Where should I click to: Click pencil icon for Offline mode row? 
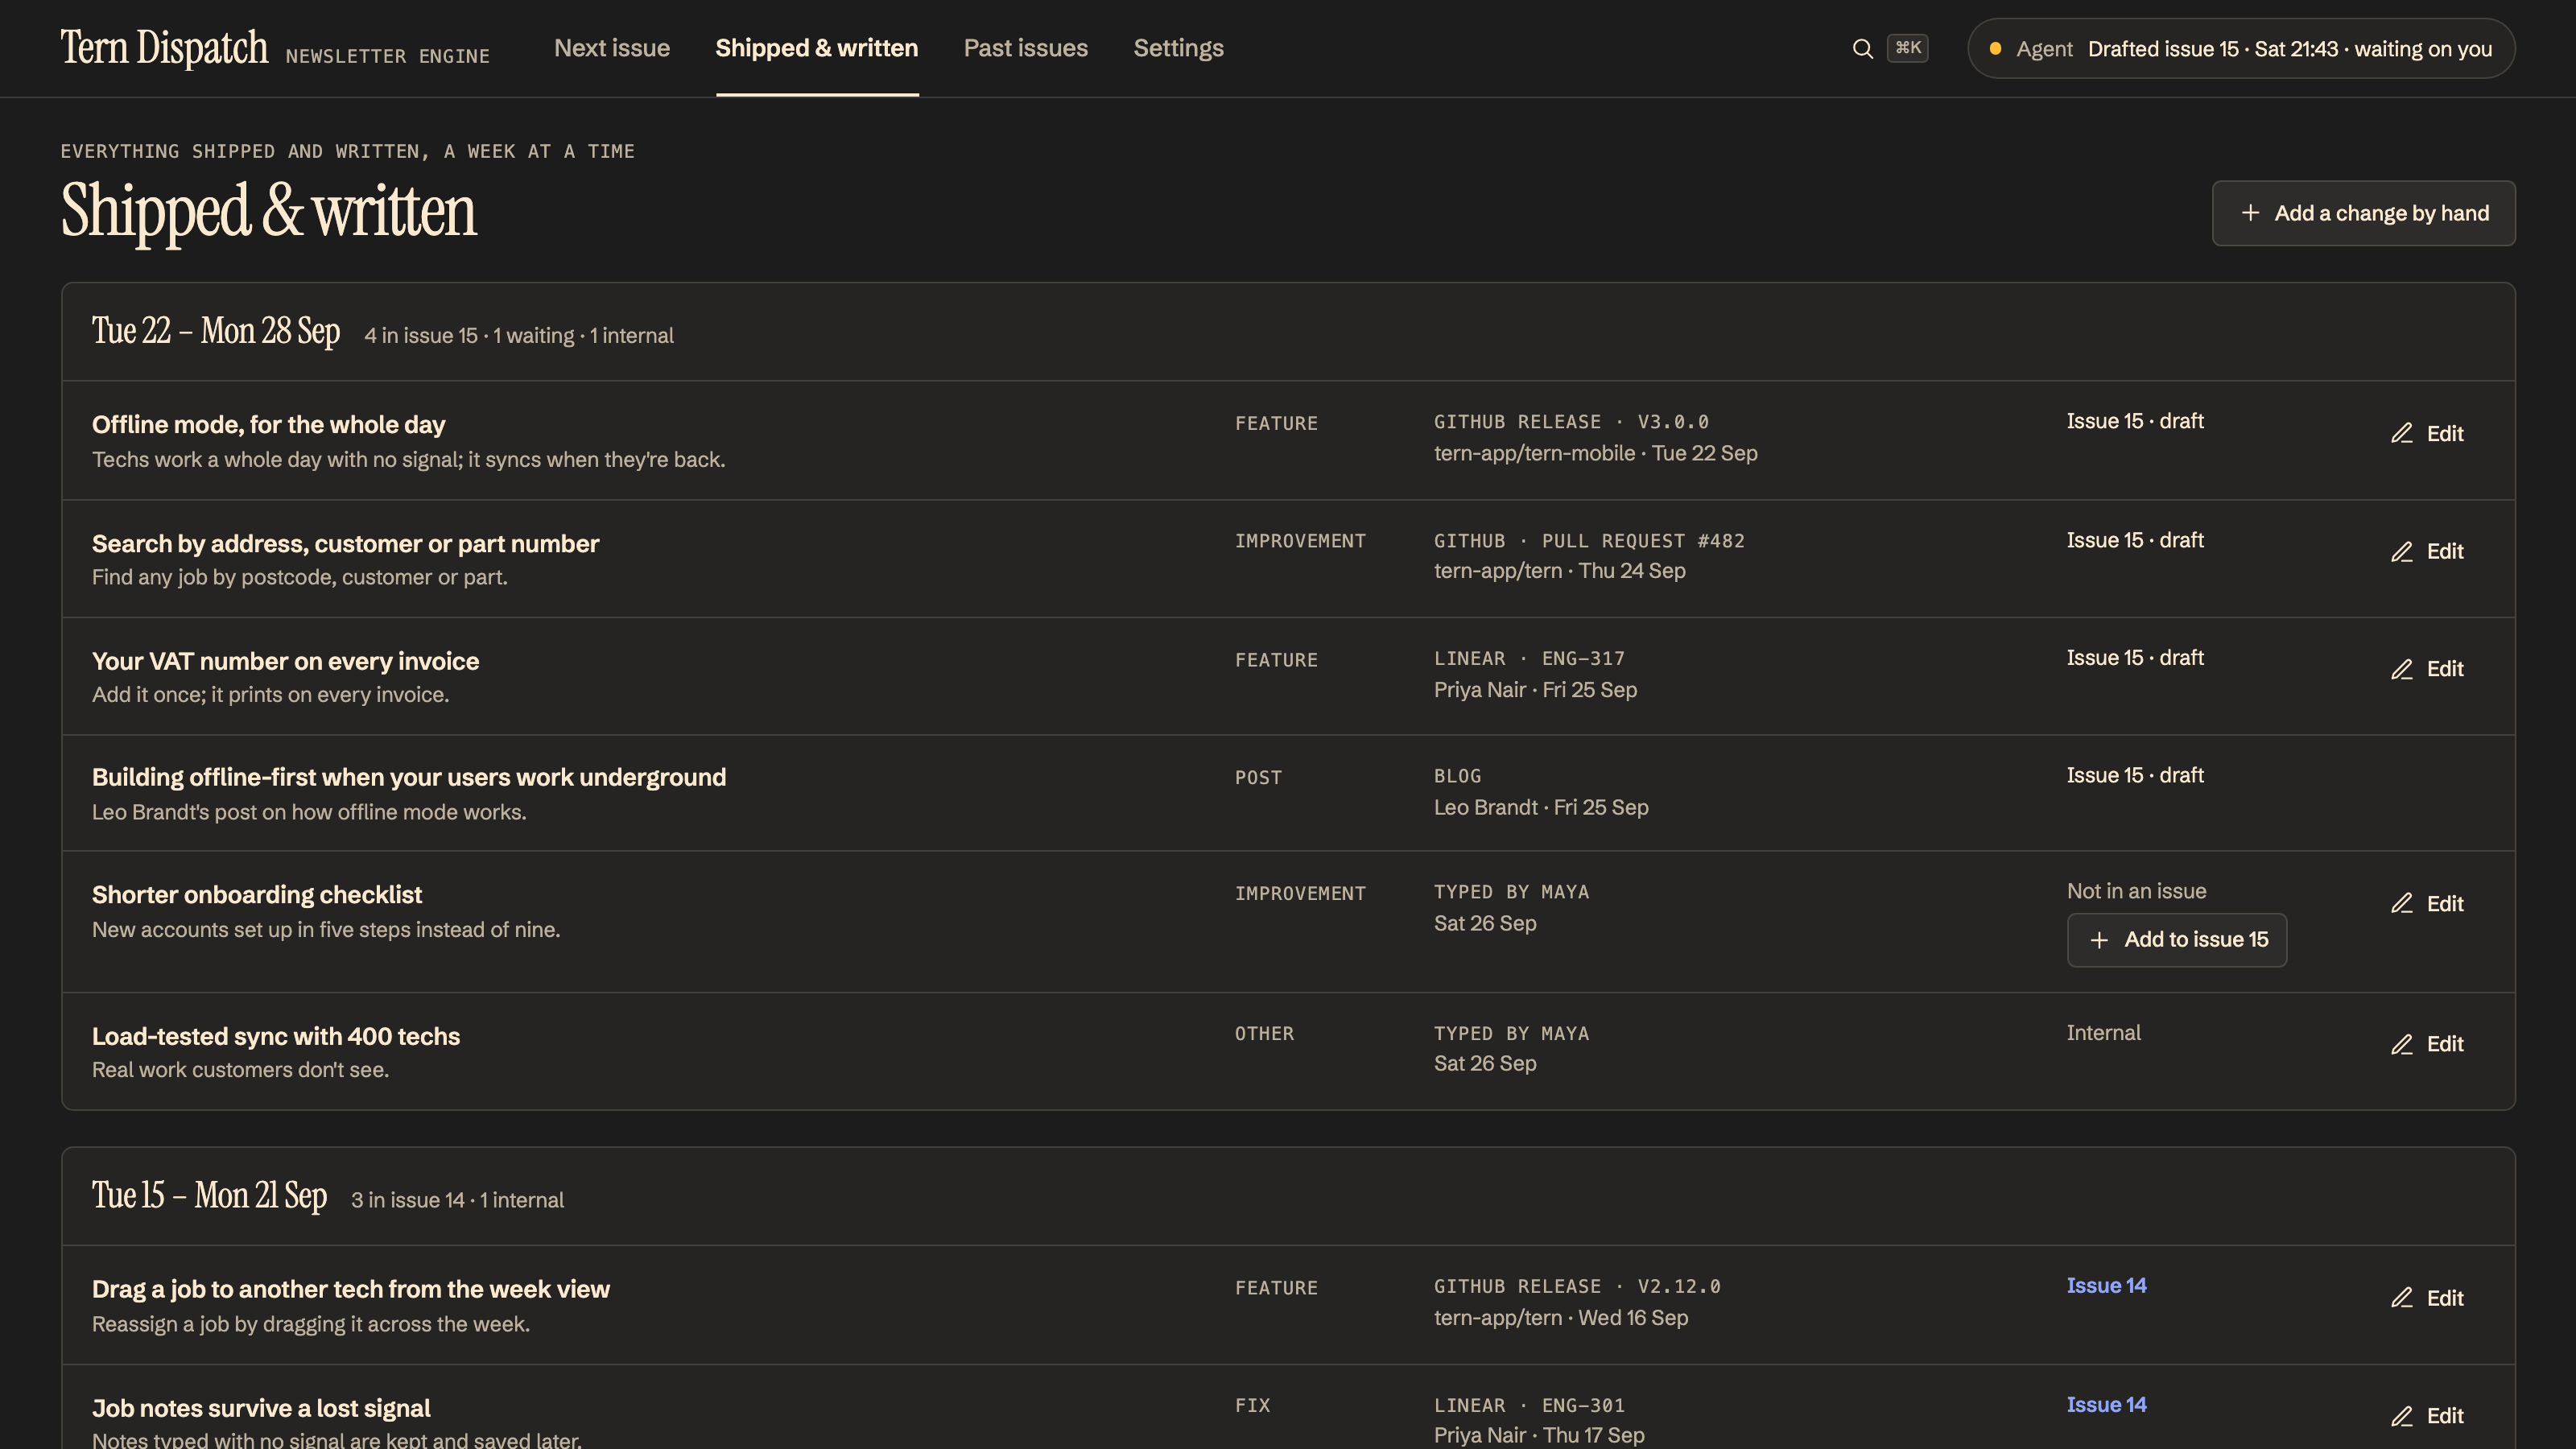(2402, 433)
